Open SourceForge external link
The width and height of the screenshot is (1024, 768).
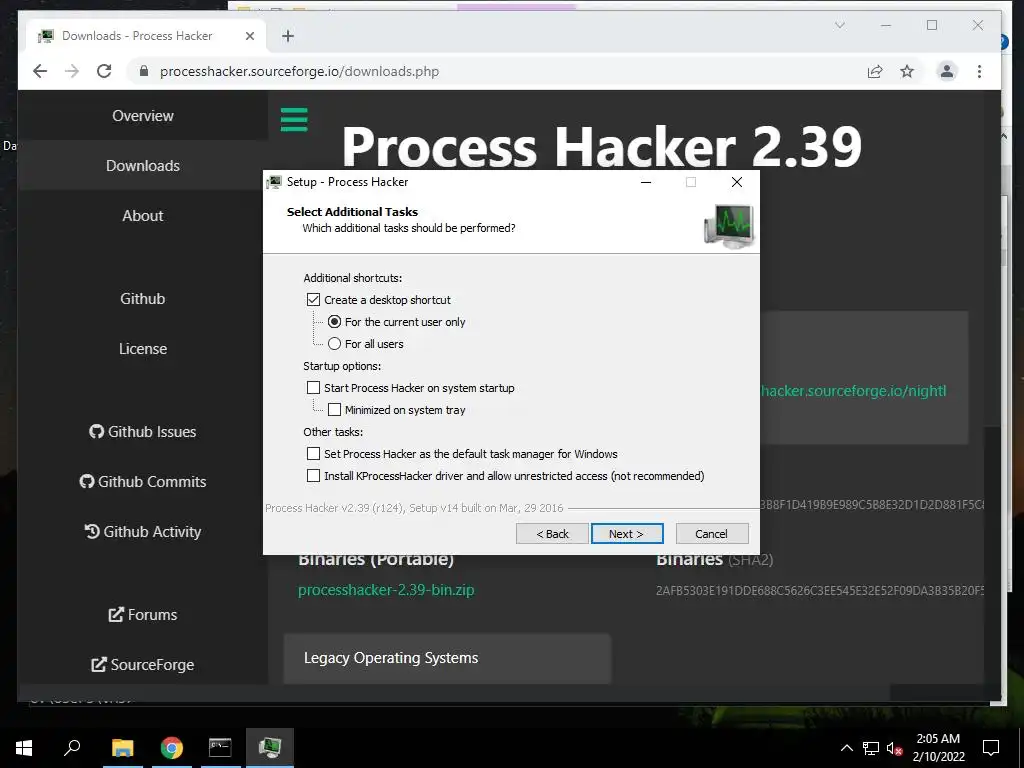[143, 664]
